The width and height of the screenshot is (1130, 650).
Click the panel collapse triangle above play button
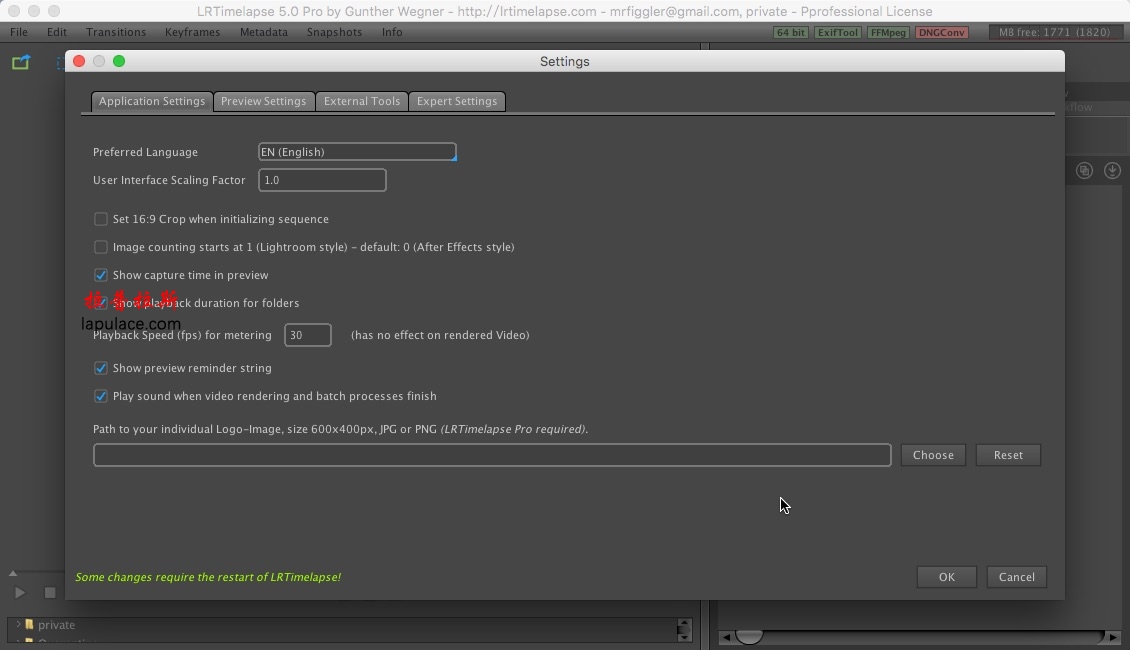click(12, 574)
